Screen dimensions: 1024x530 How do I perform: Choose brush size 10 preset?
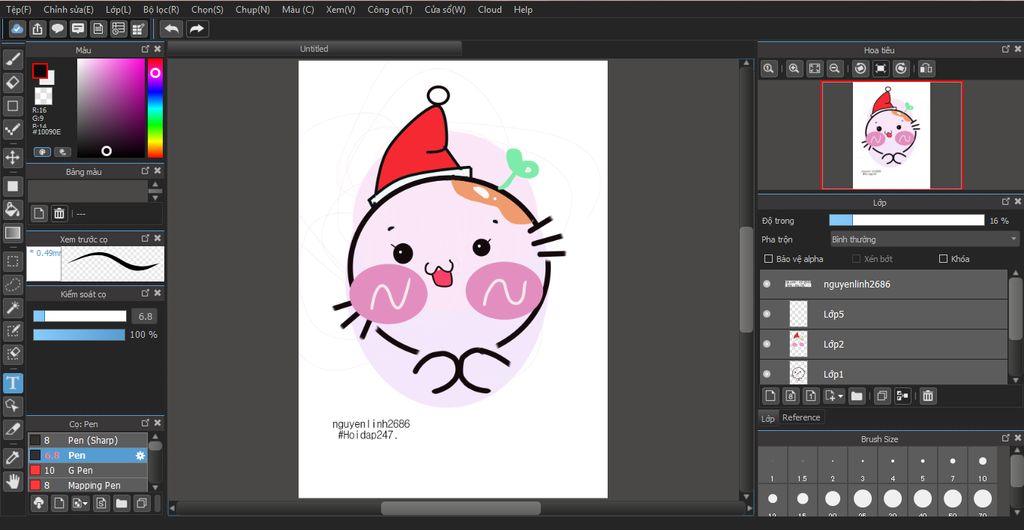[983, 467]
